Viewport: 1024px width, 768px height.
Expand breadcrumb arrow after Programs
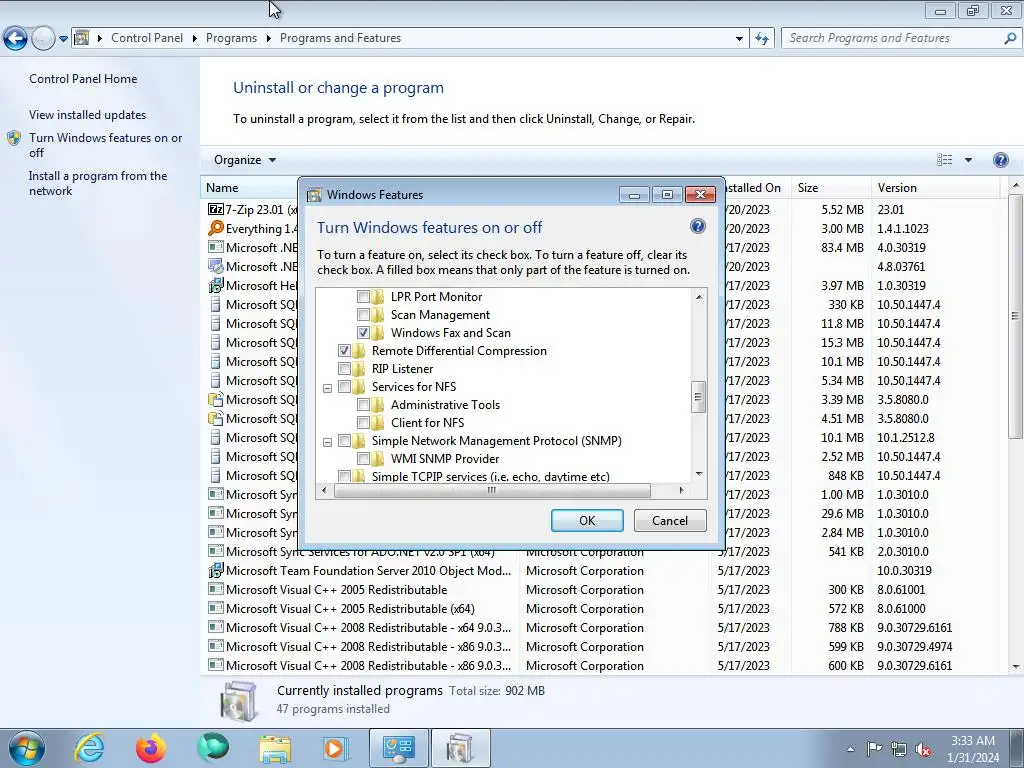[268, 39]
